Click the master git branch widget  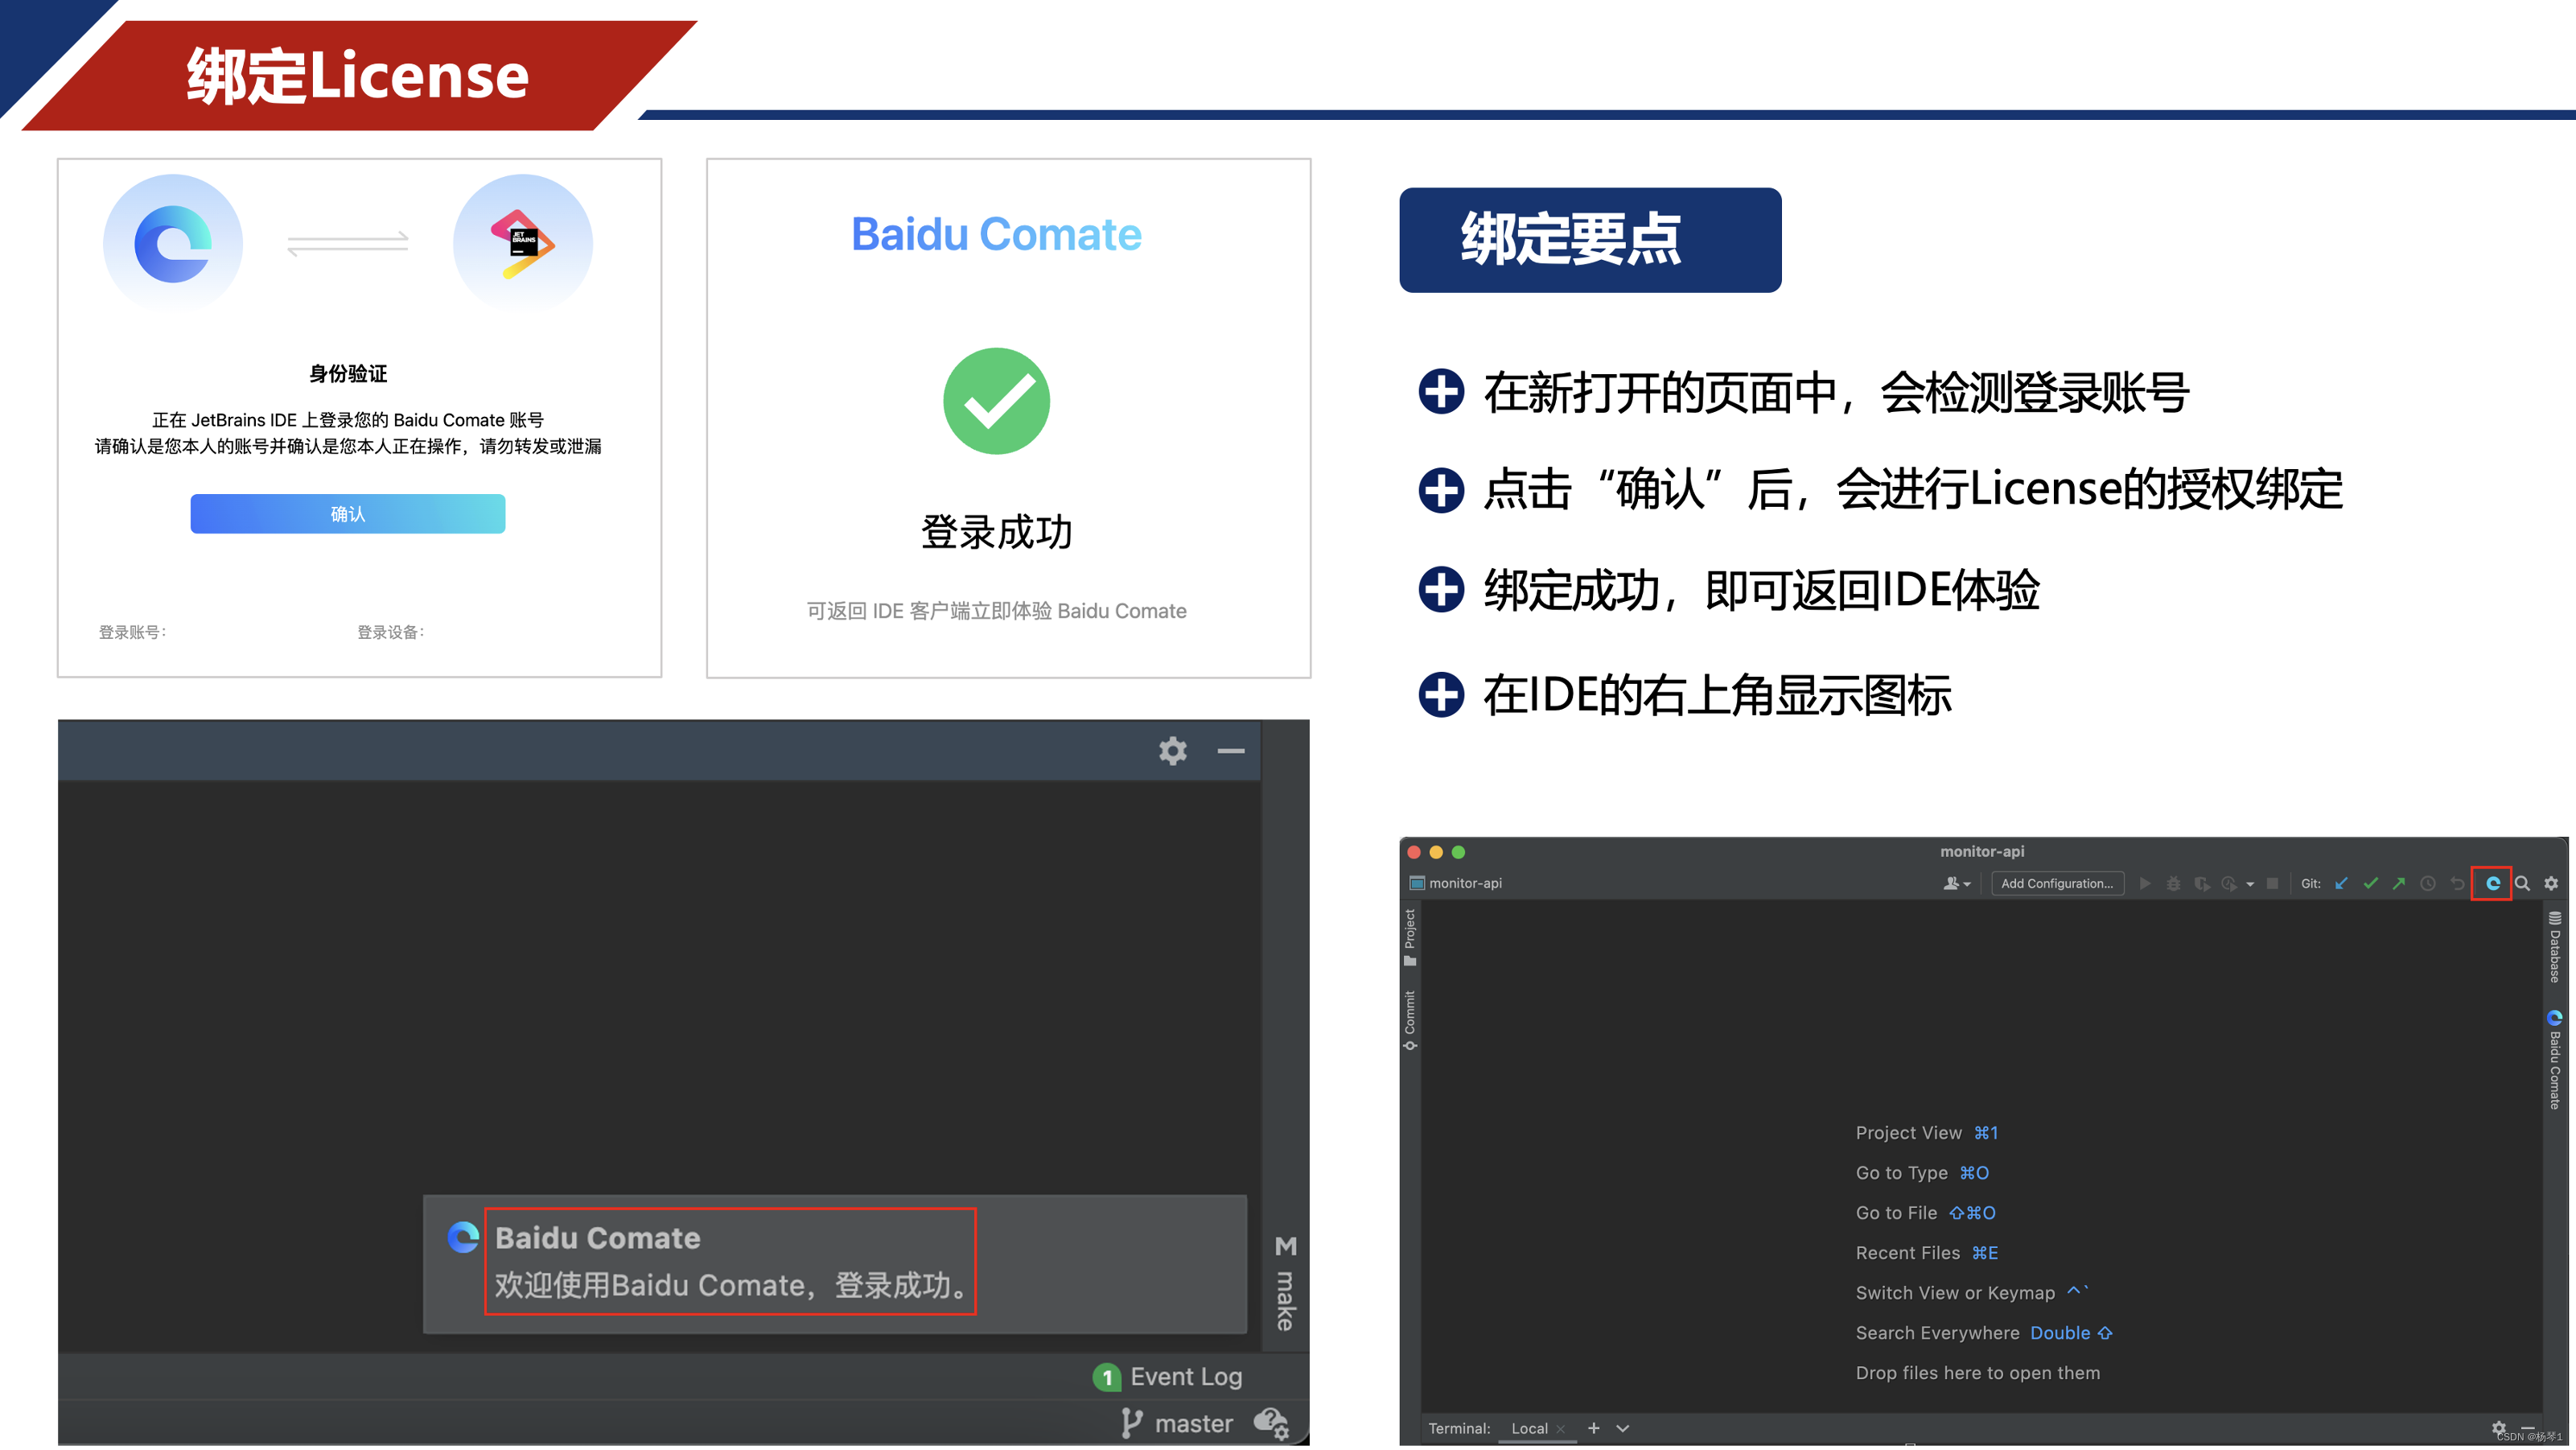click(1176, 1423)
